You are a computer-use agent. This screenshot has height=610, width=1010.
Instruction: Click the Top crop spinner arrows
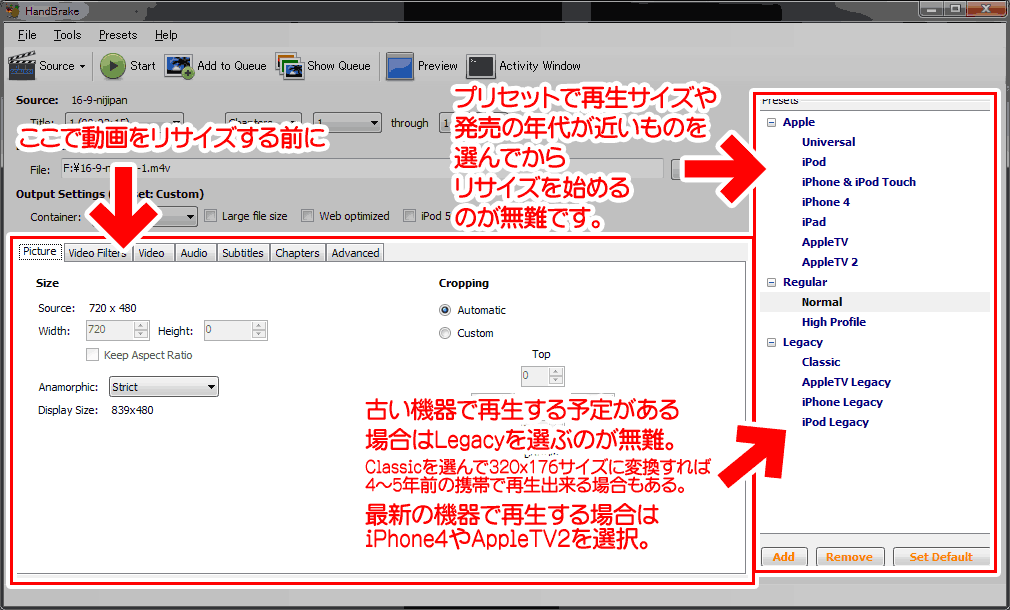(x=557, y=376)
